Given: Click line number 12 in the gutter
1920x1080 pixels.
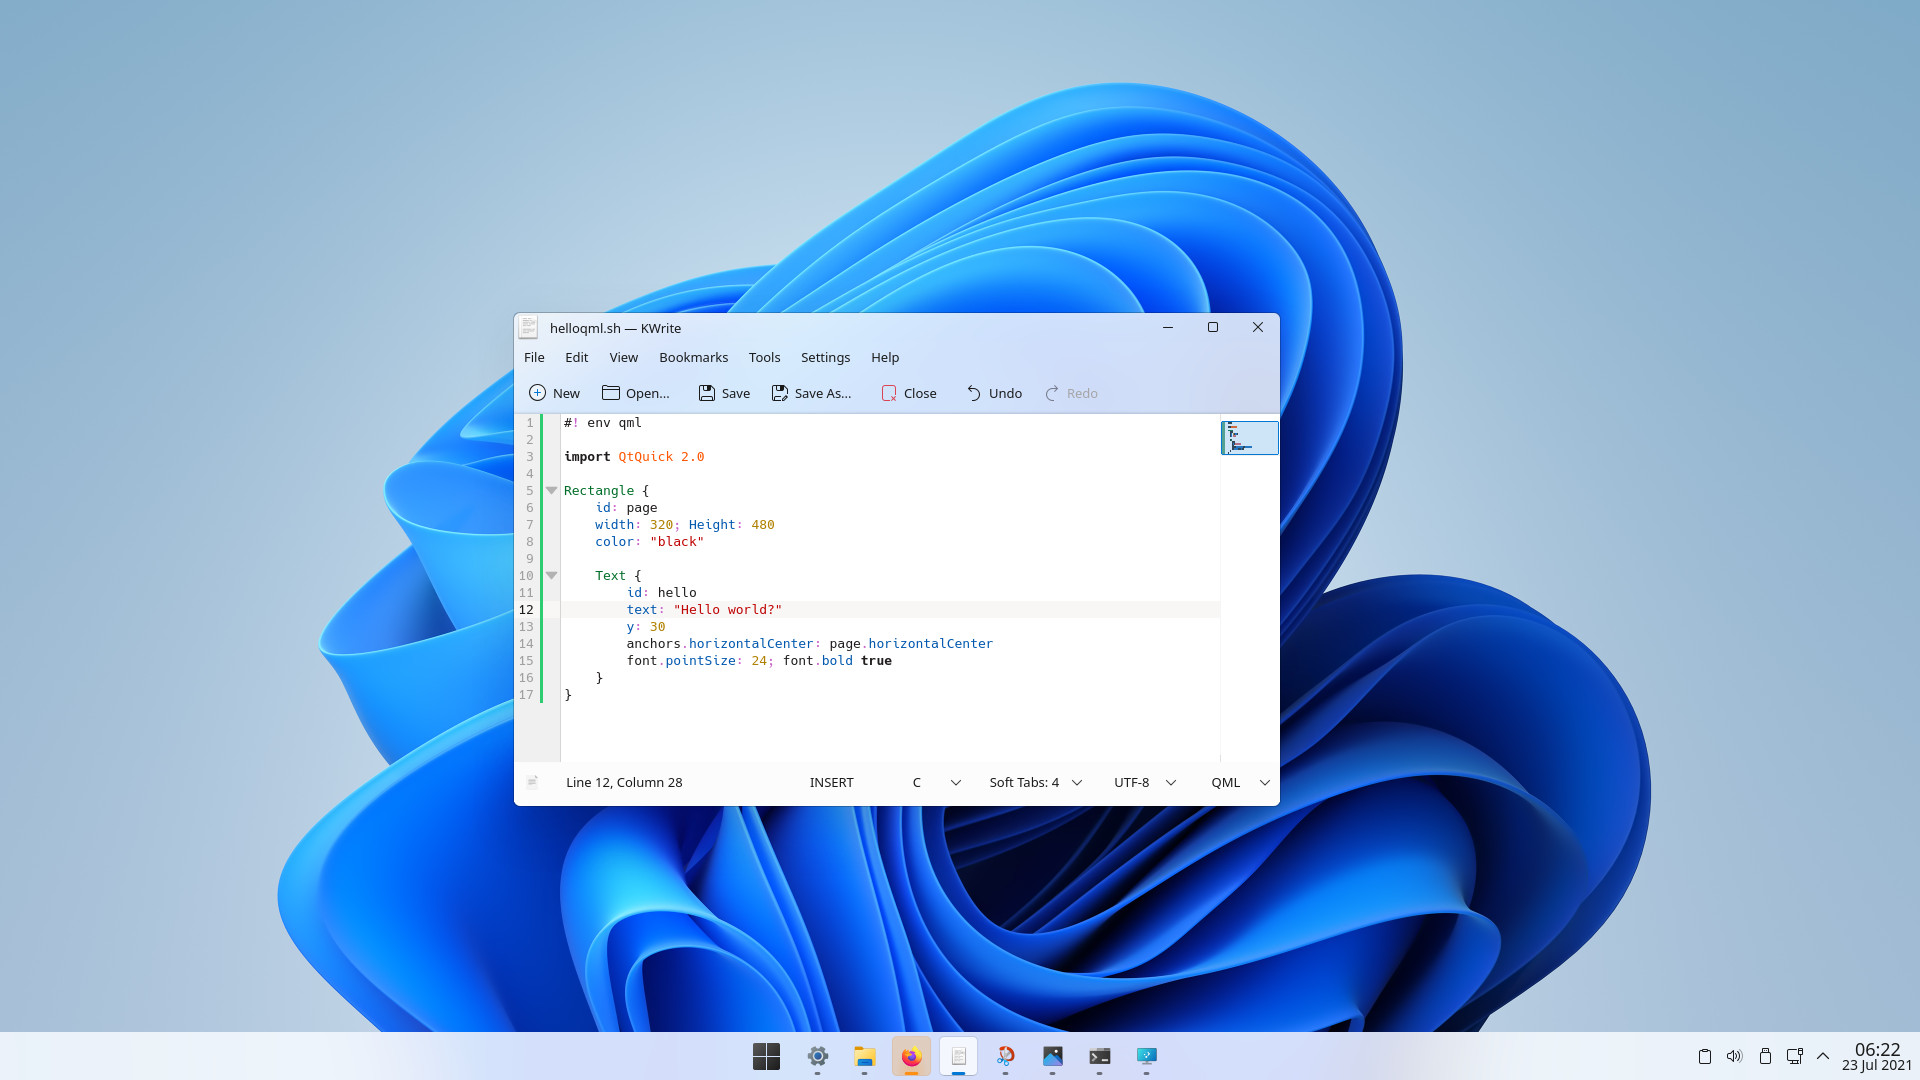Looking at the screenshot, I should tap(526, 609).
